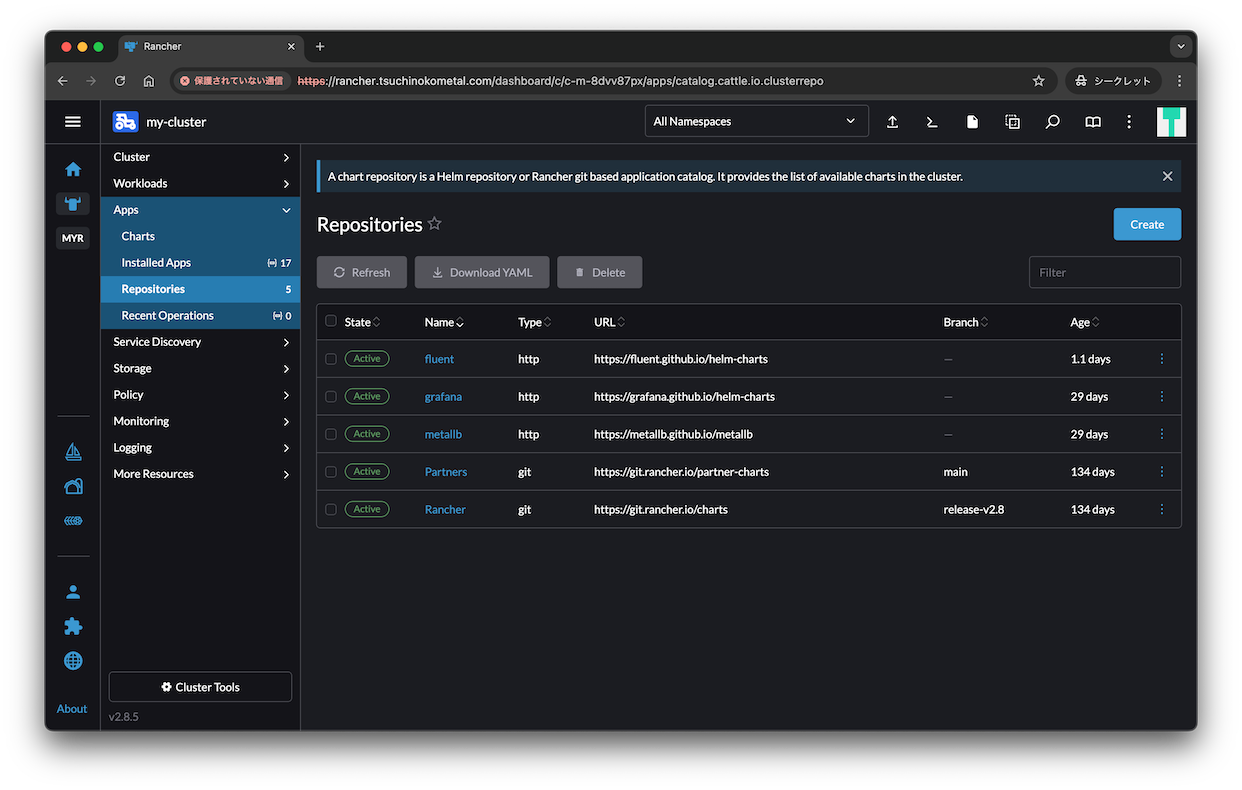Expand More Resources nav section
This screenshot has width=1242, height=790.
200,474
